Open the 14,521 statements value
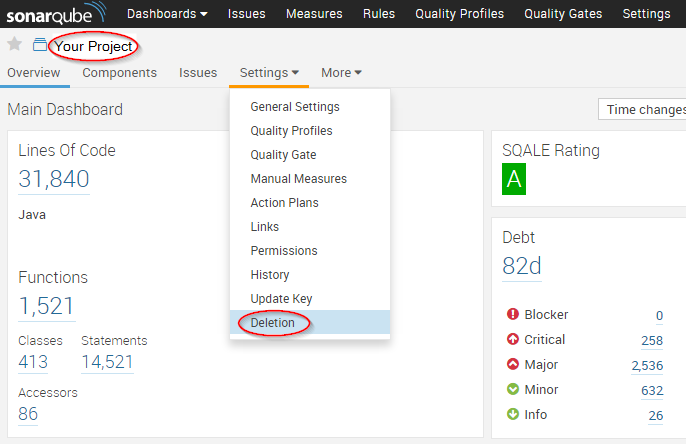The image size is (686, 444). [107, 362]
